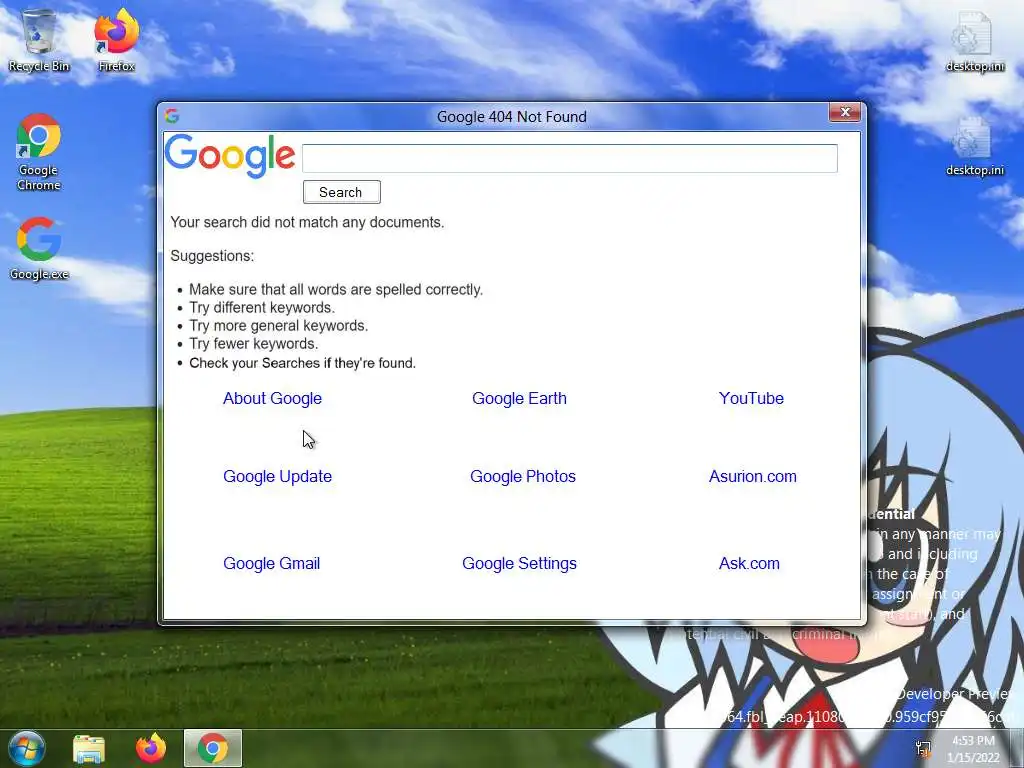Open the YouTube link
This screenshot has height=768, width=1024.
[751, 398]
